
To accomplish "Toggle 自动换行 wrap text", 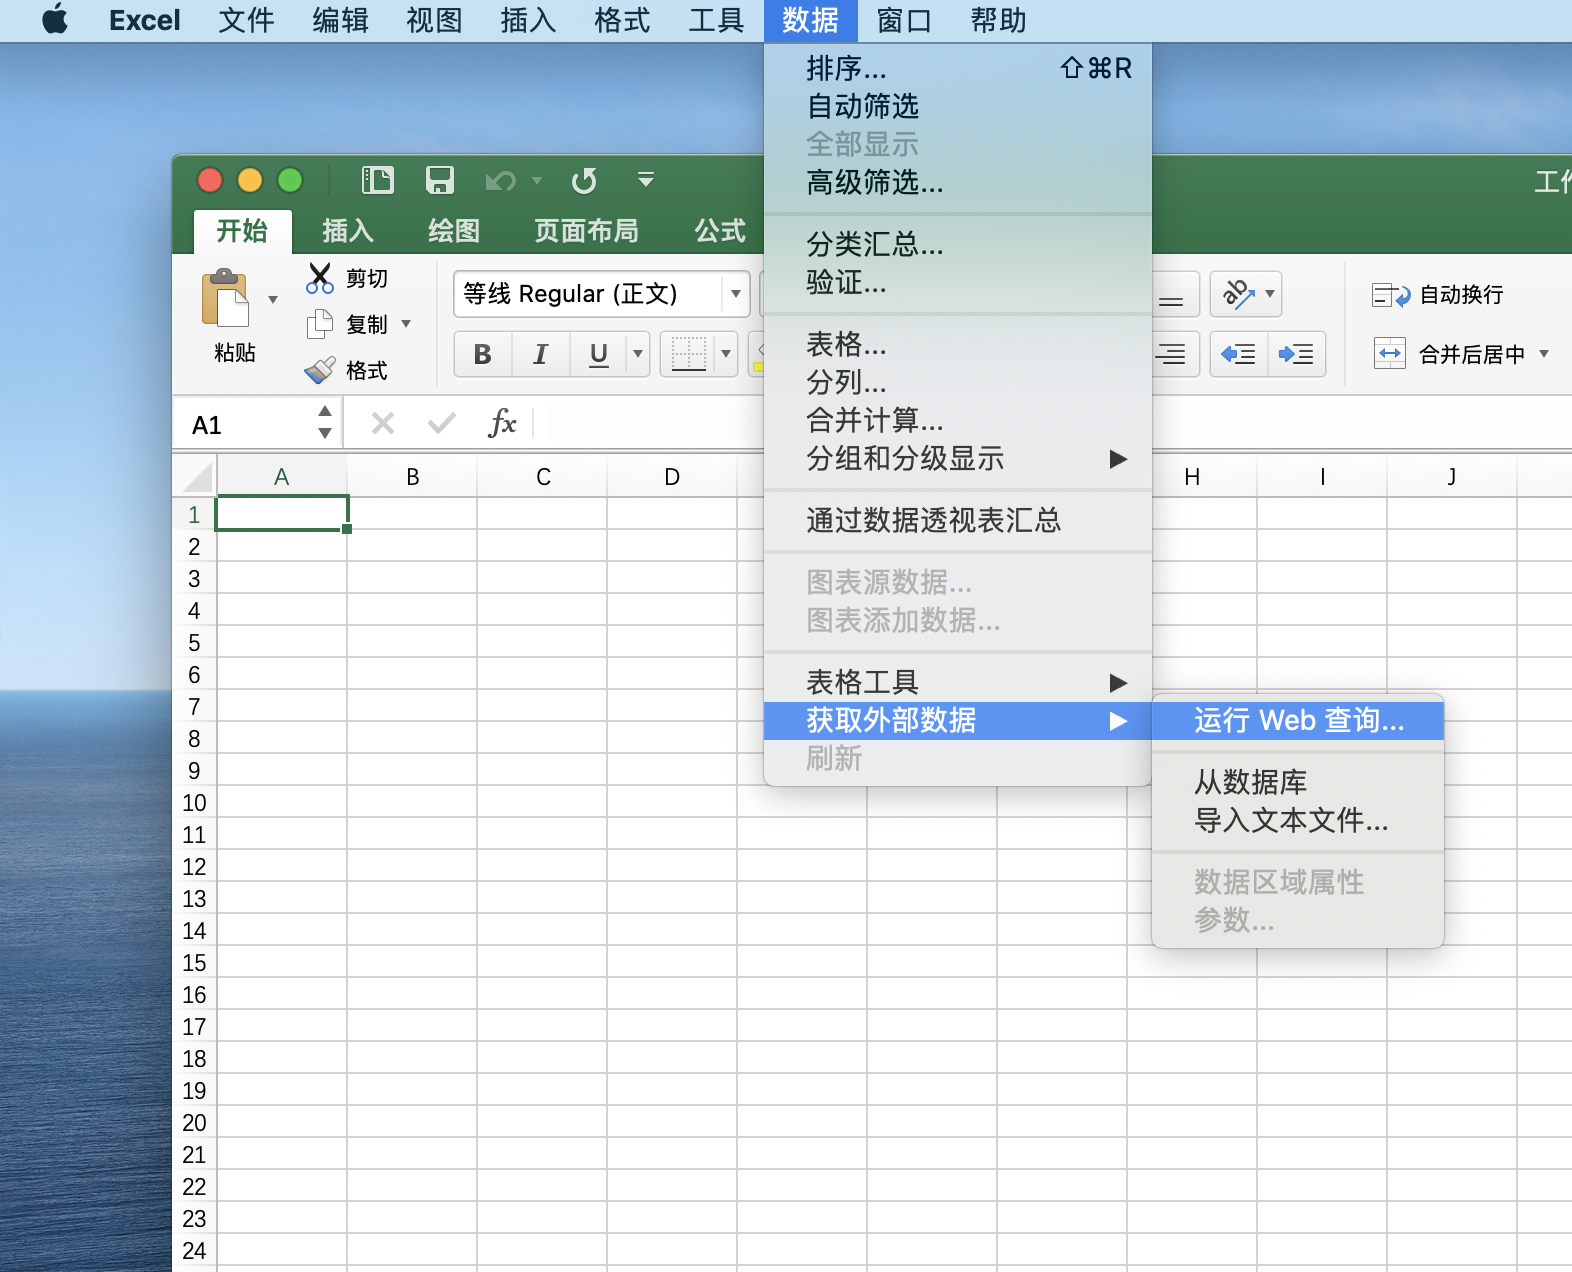I will click(1438, 295).
